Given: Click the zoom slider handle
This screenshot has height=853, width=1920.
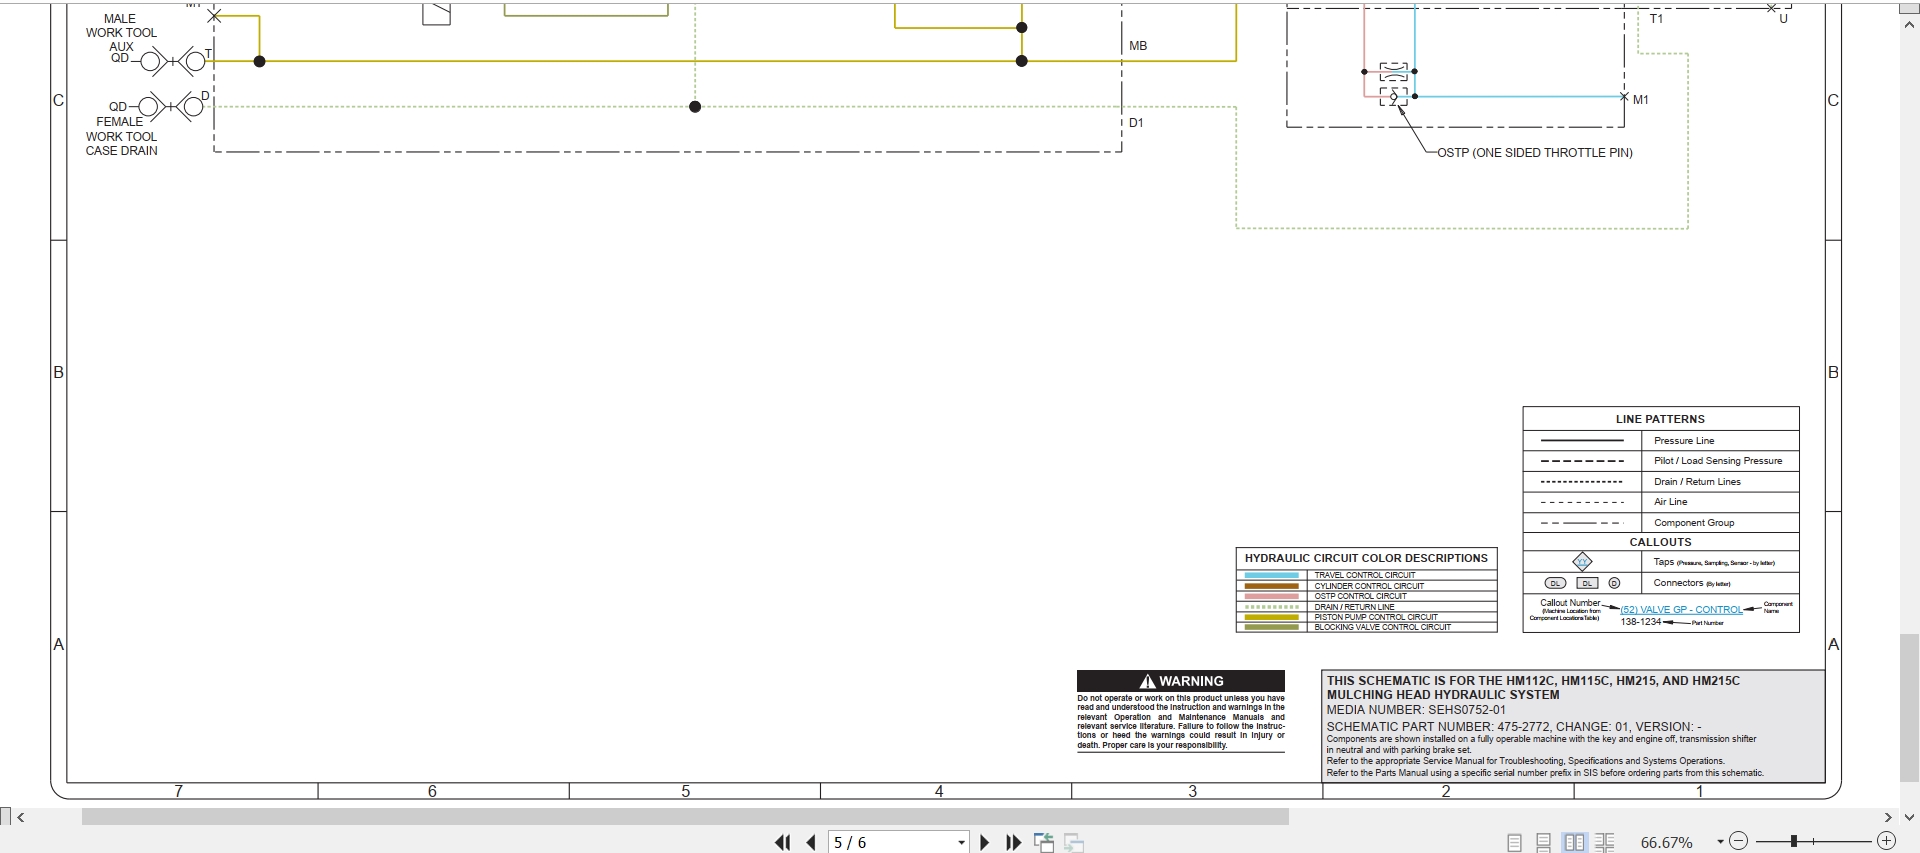Looking at the screenshot, I should click(x=1794, y=842).
